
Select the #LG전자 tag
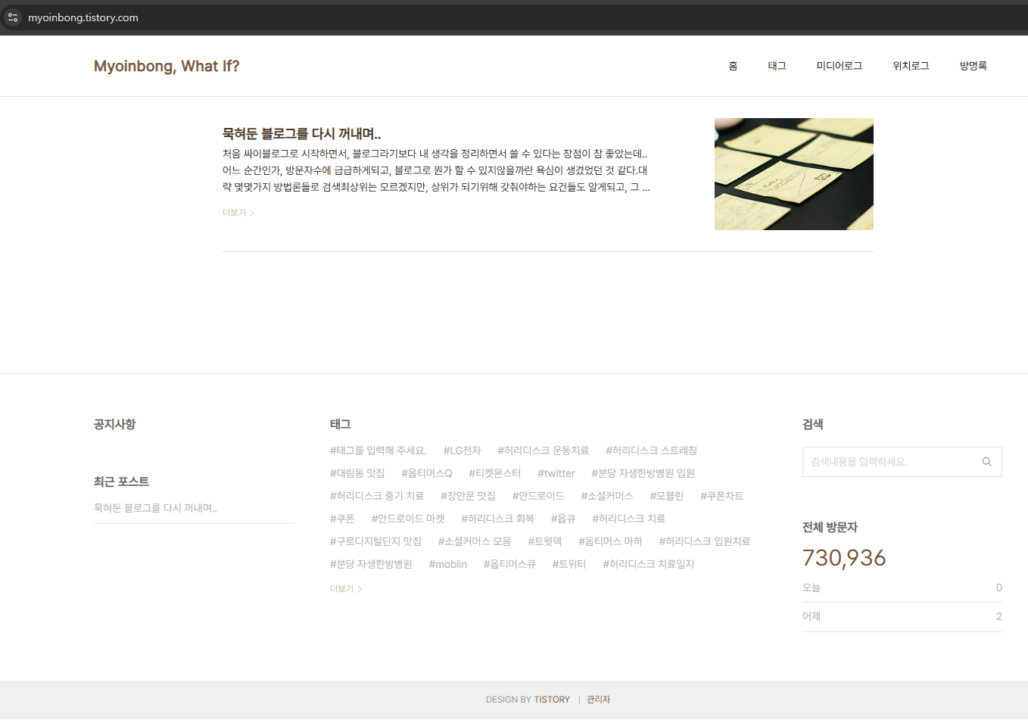pyautogui.click(x=462, y=450)
